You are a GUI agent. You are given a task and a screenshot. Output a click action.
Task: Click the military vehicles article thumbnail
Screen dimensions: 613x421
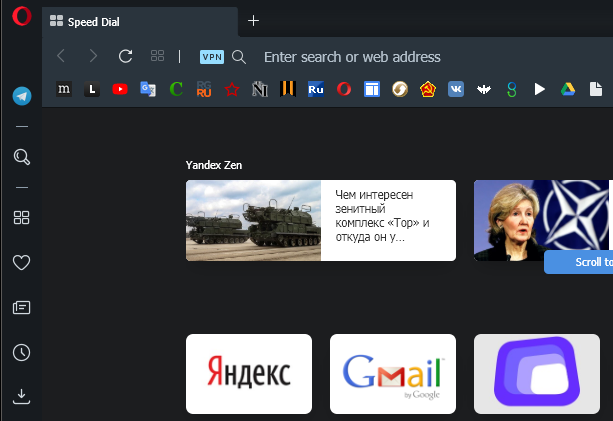[253, 220]
